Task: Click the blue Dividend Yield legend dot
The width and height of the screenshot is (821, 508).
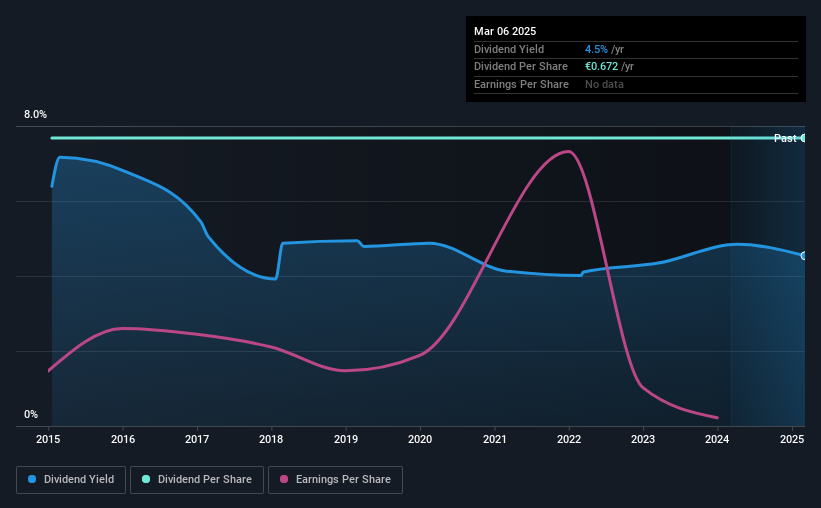Action: (32, 479)
